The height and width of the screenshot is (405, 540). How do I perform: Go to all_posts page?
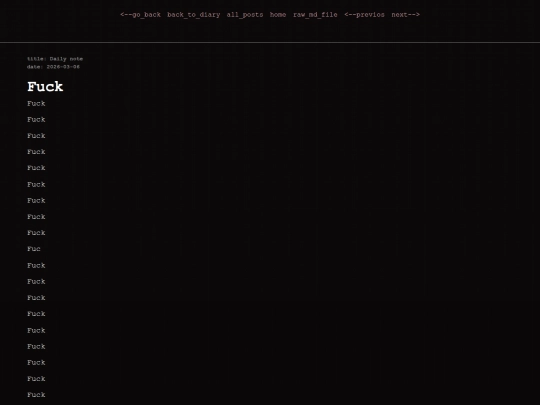tap(245, 15)
